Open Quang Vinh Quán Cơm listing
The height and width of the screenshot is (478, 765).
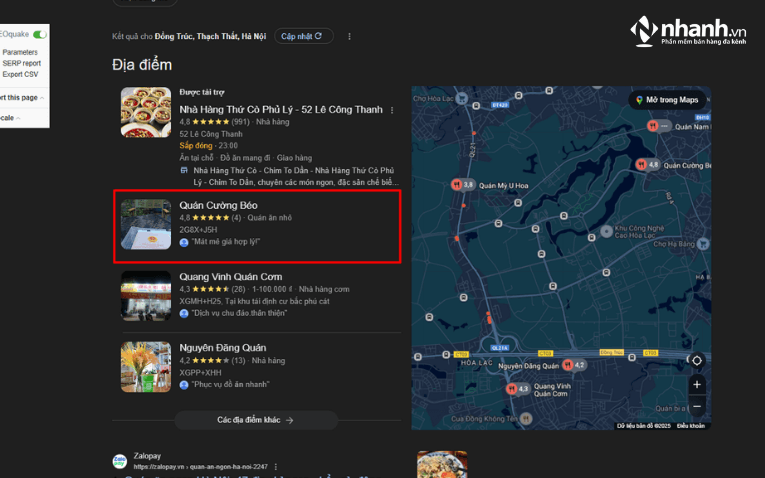(x=231, y=277)
